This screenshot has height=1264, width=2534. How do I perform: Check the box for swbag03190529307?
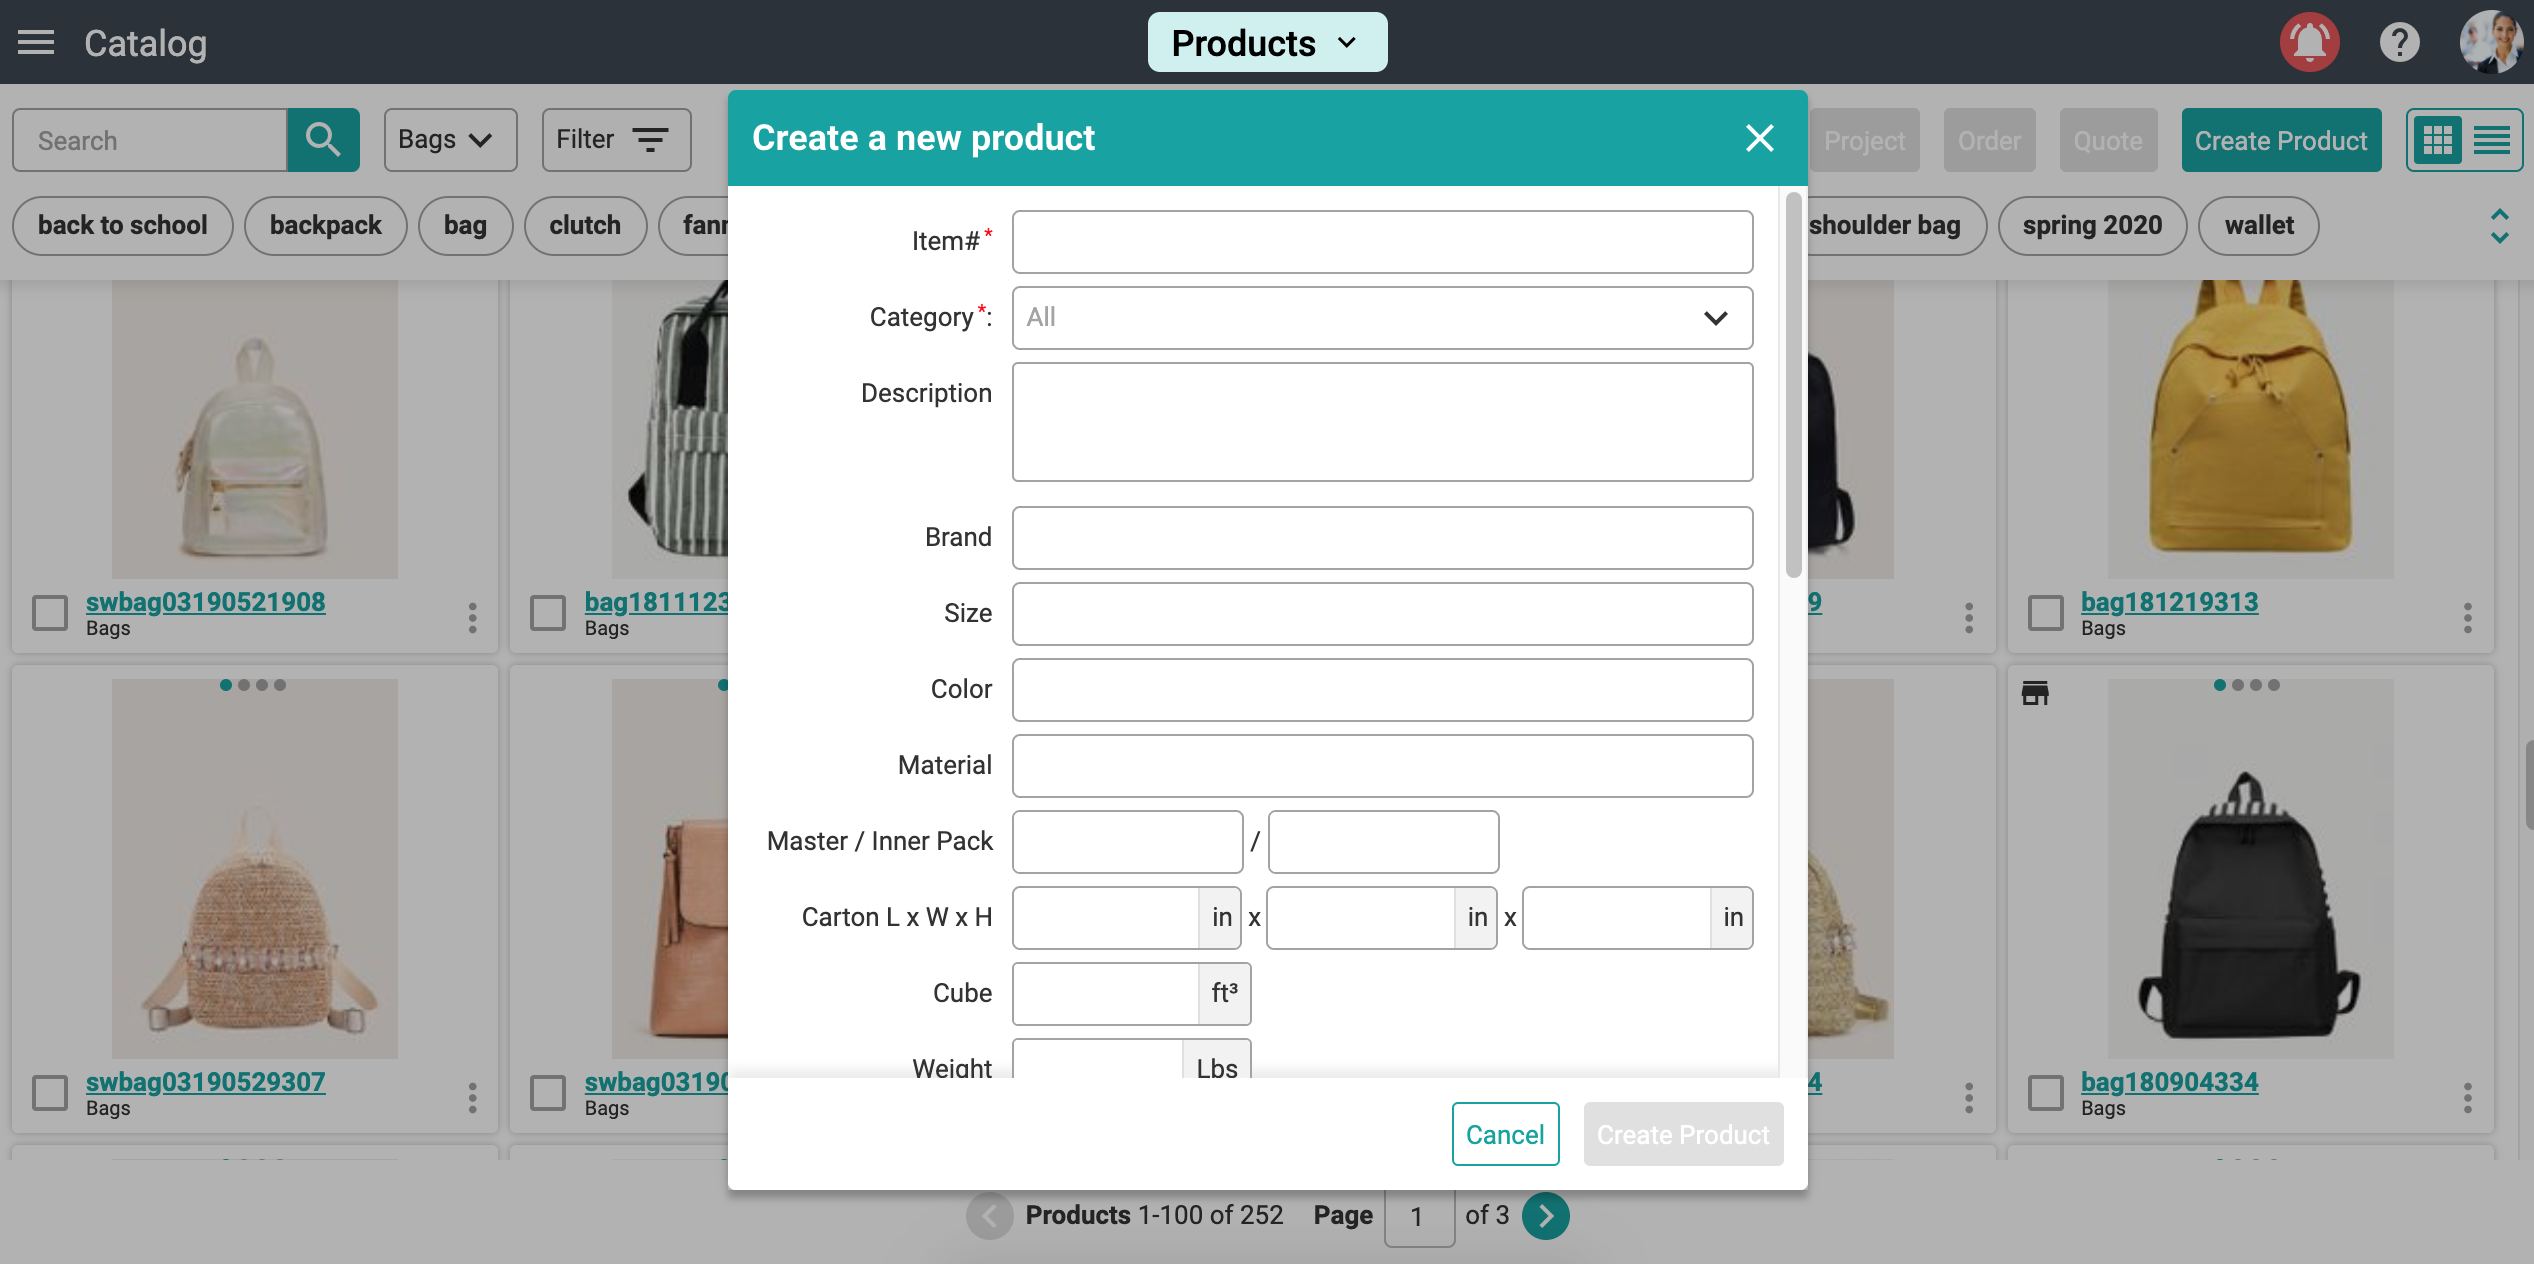pos(50,1093)
